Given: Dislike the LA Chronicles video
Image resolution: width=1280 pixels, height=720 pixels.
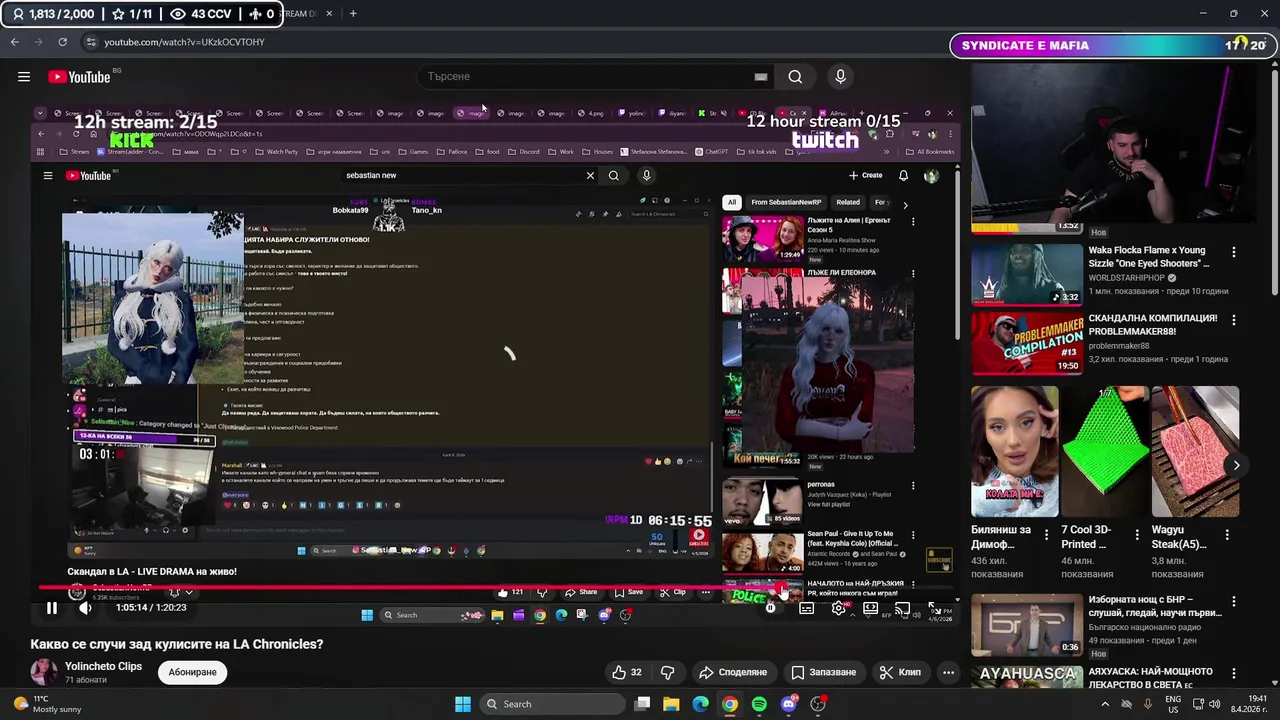Looking at the screenshot, I should [667, 672].
